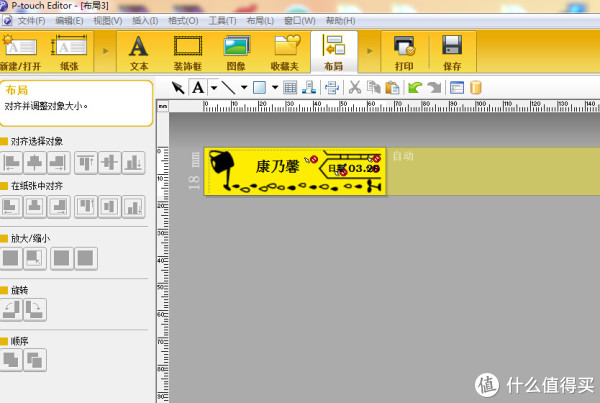Select the text A tool in toolbar

[x=198, y=88]
